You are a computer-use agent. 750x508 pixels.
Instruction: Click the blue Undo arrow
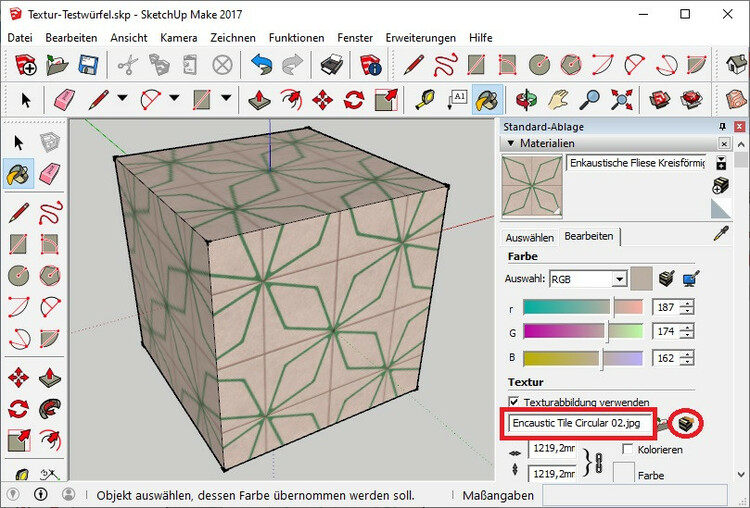(261, 65)
